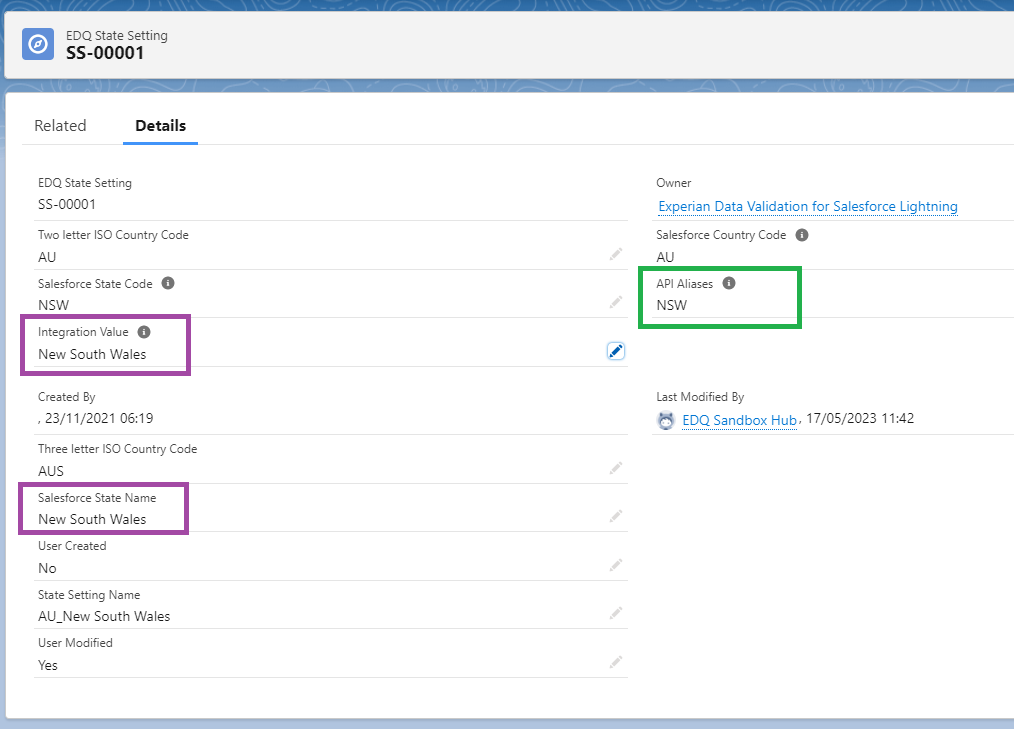Click the EDQ Sandbox Hub avatar icon
Image resolution: width=1014 pixels, height=729 pixels.
coord(666,420)
